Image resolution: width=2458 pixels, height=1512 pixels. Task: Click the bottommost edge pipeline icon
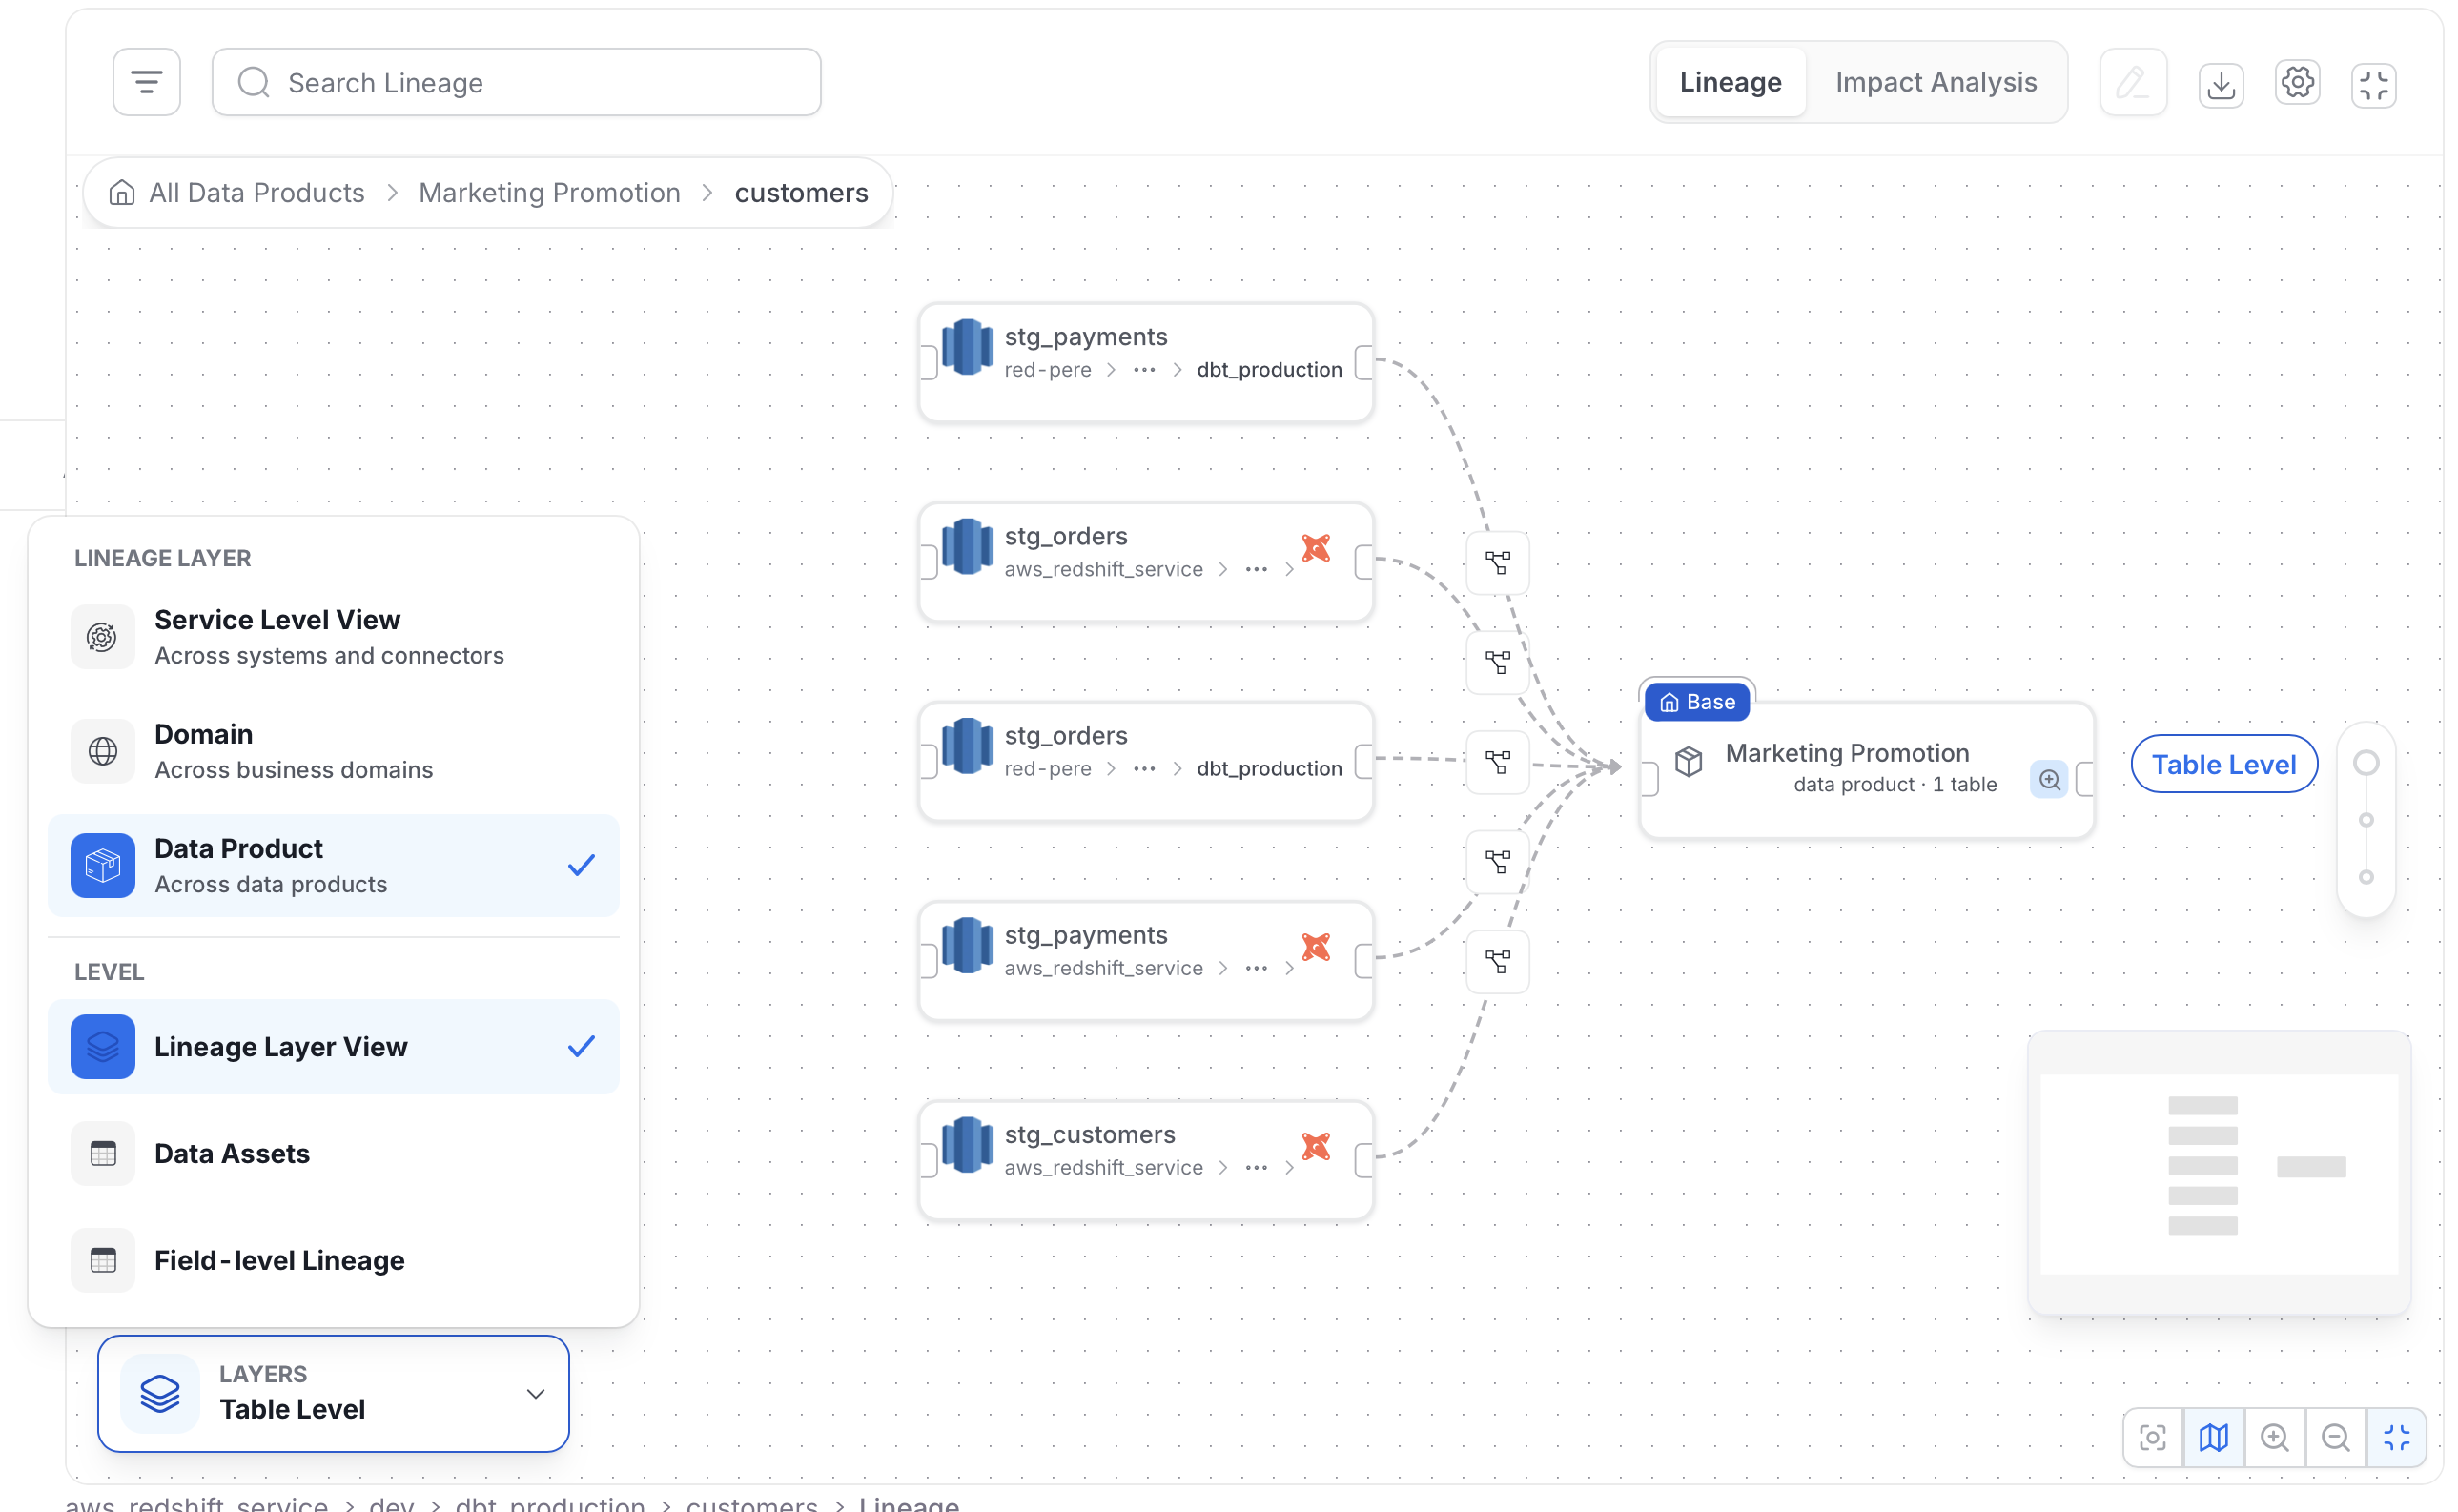coord(1497,962)
